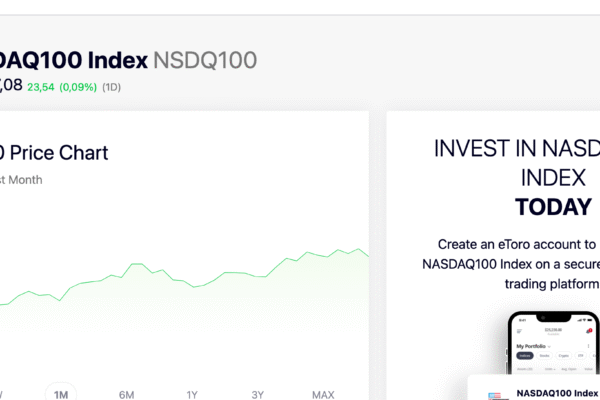Open the three-dot menu beside My Portfolio
This screenshot has width=600, height=400.
[x=590, y=345]
